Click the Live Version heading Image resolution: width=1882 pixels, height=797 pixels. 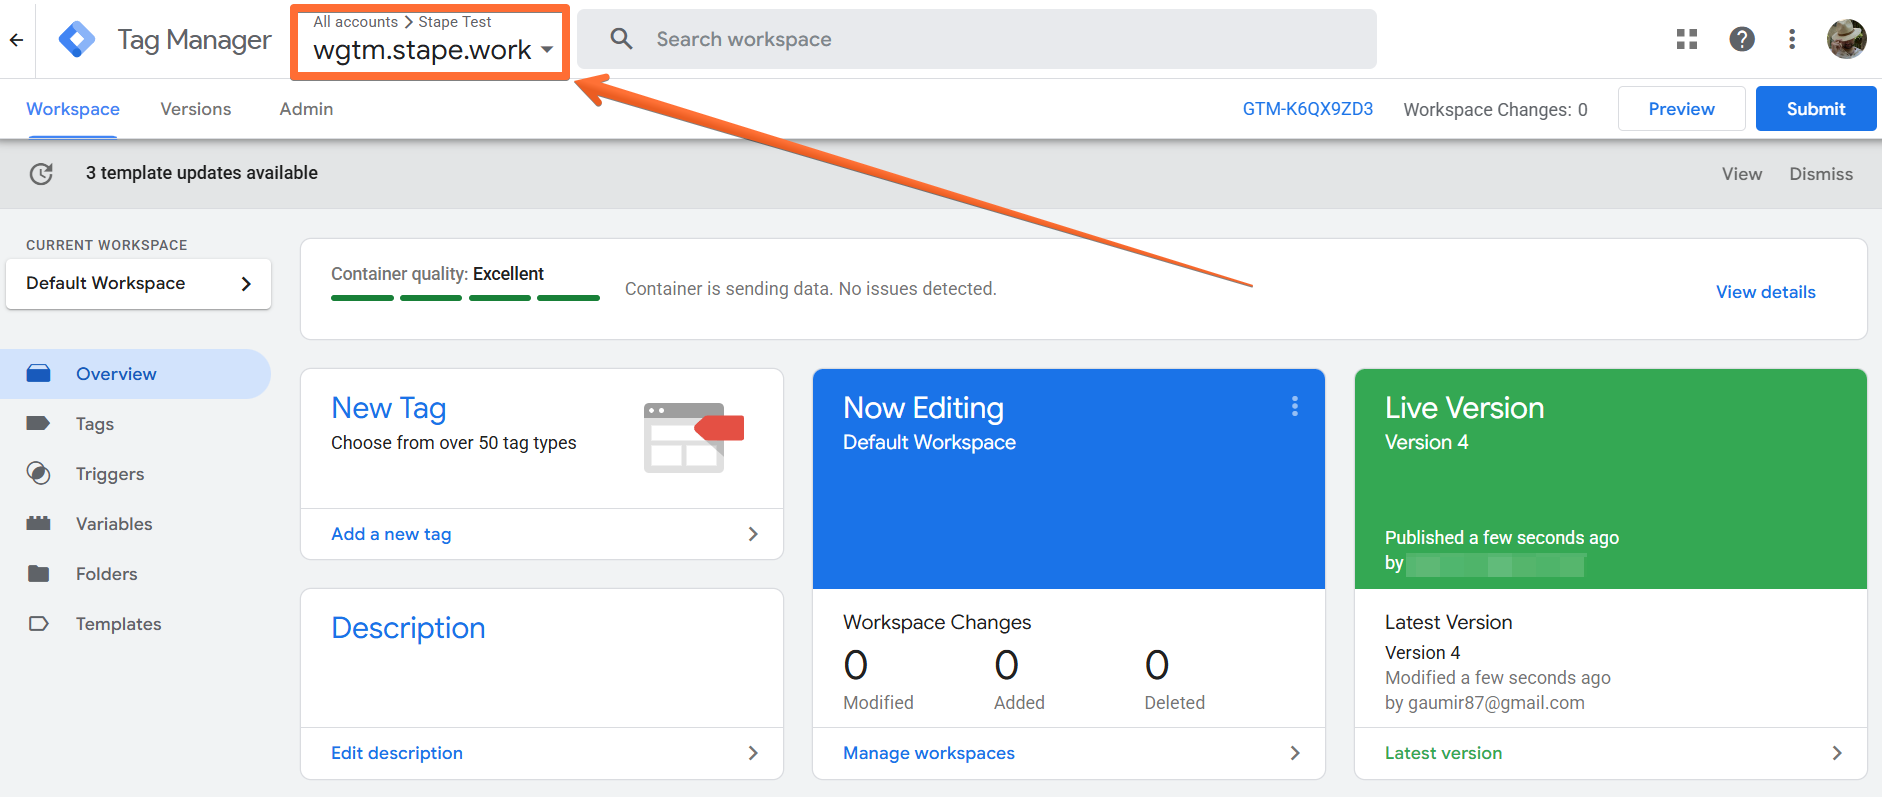(1464, 408)
